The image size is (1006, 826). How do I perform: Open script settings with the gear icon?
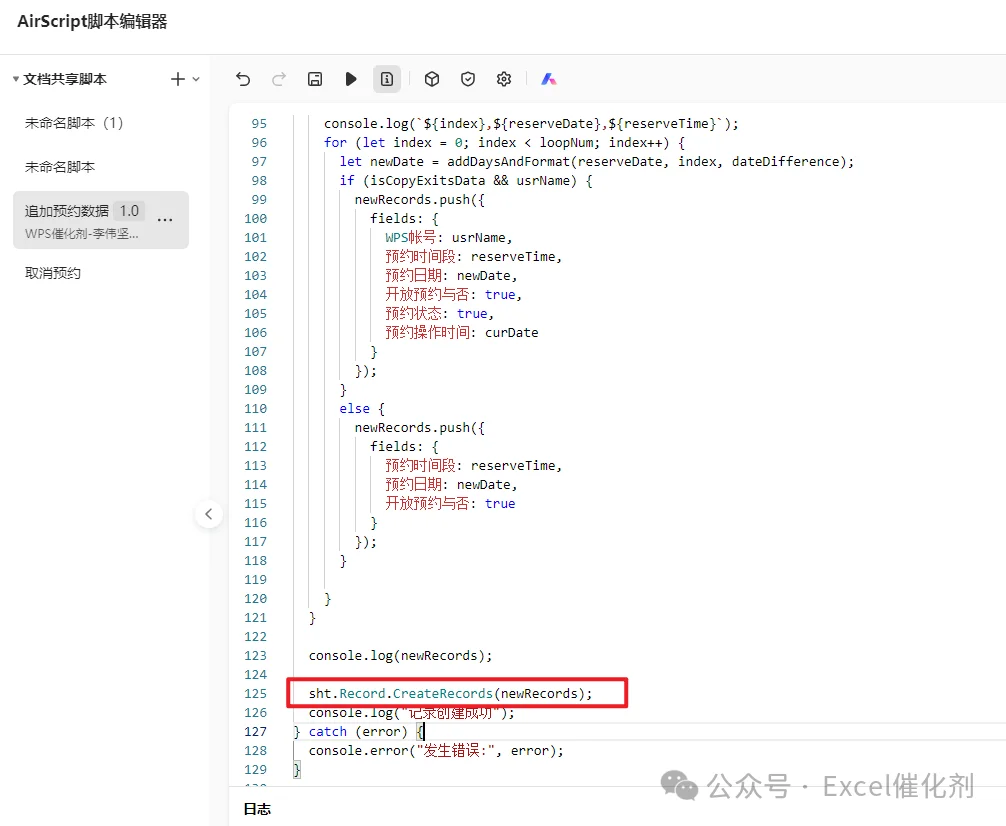pyautogui.click(x=504, y=79)
